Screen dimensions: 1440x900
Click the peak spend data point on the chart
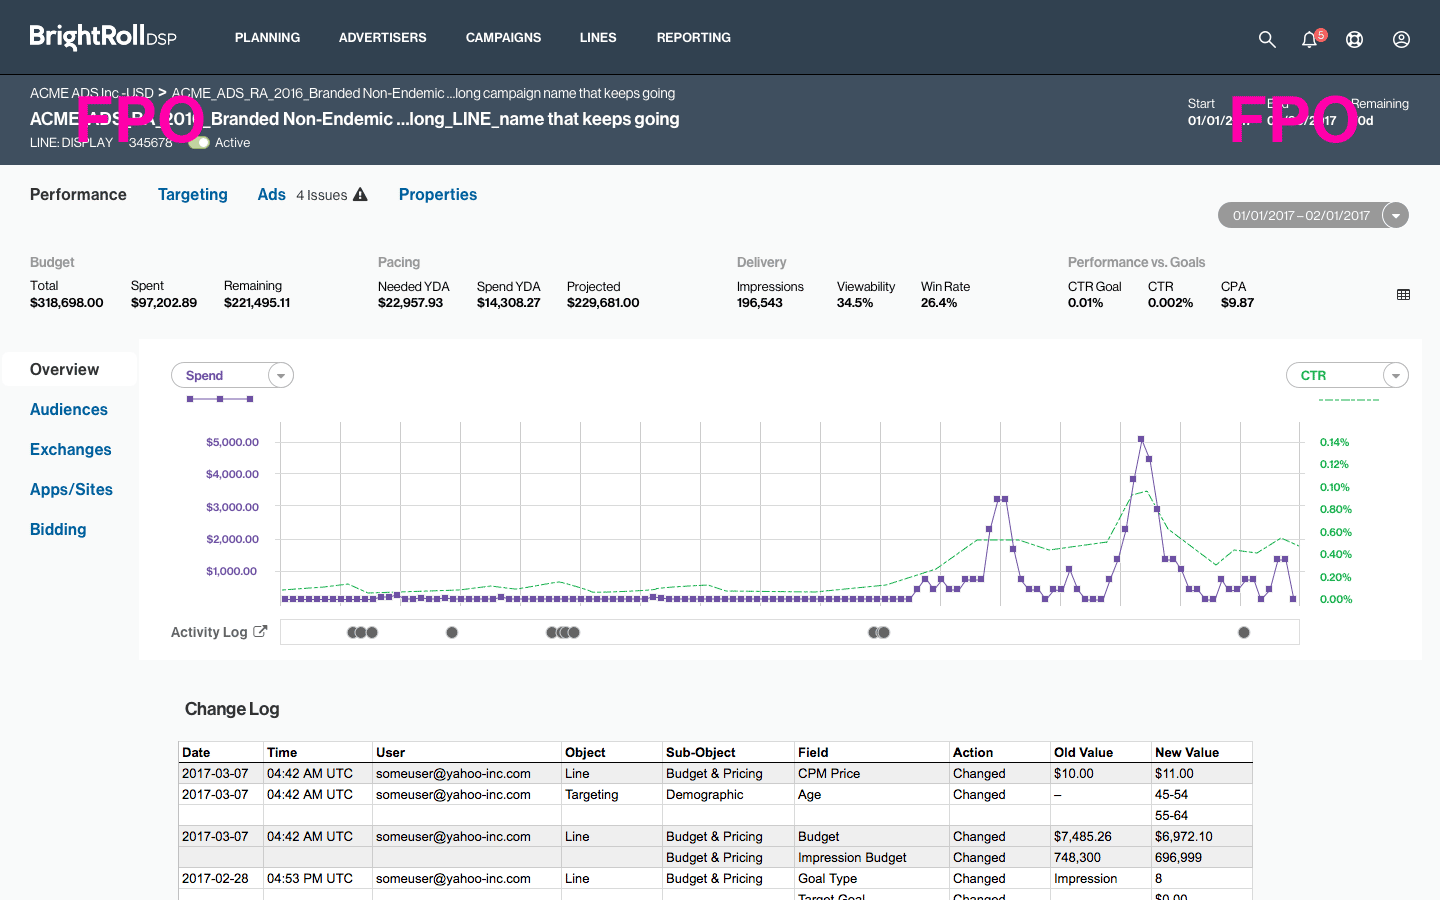point(1141,439)
